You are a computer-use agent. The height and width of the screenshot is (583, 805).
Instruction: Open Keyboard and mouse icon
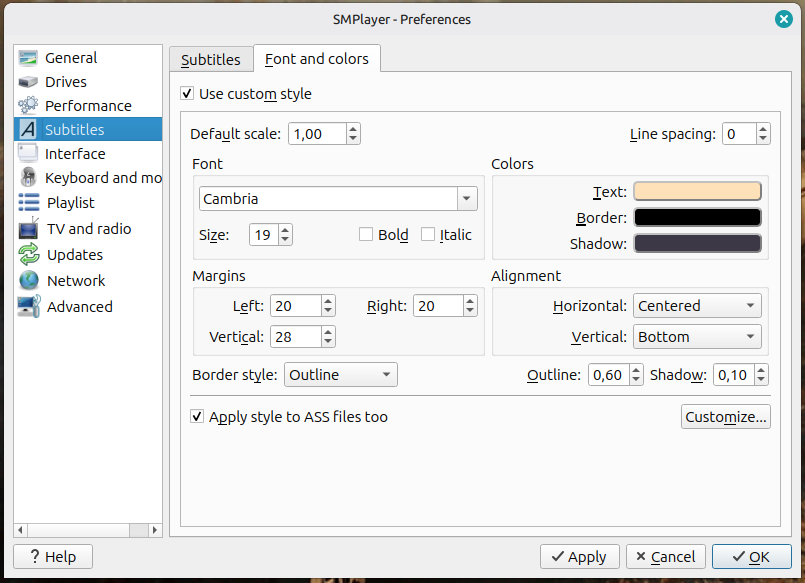(28, 178)
